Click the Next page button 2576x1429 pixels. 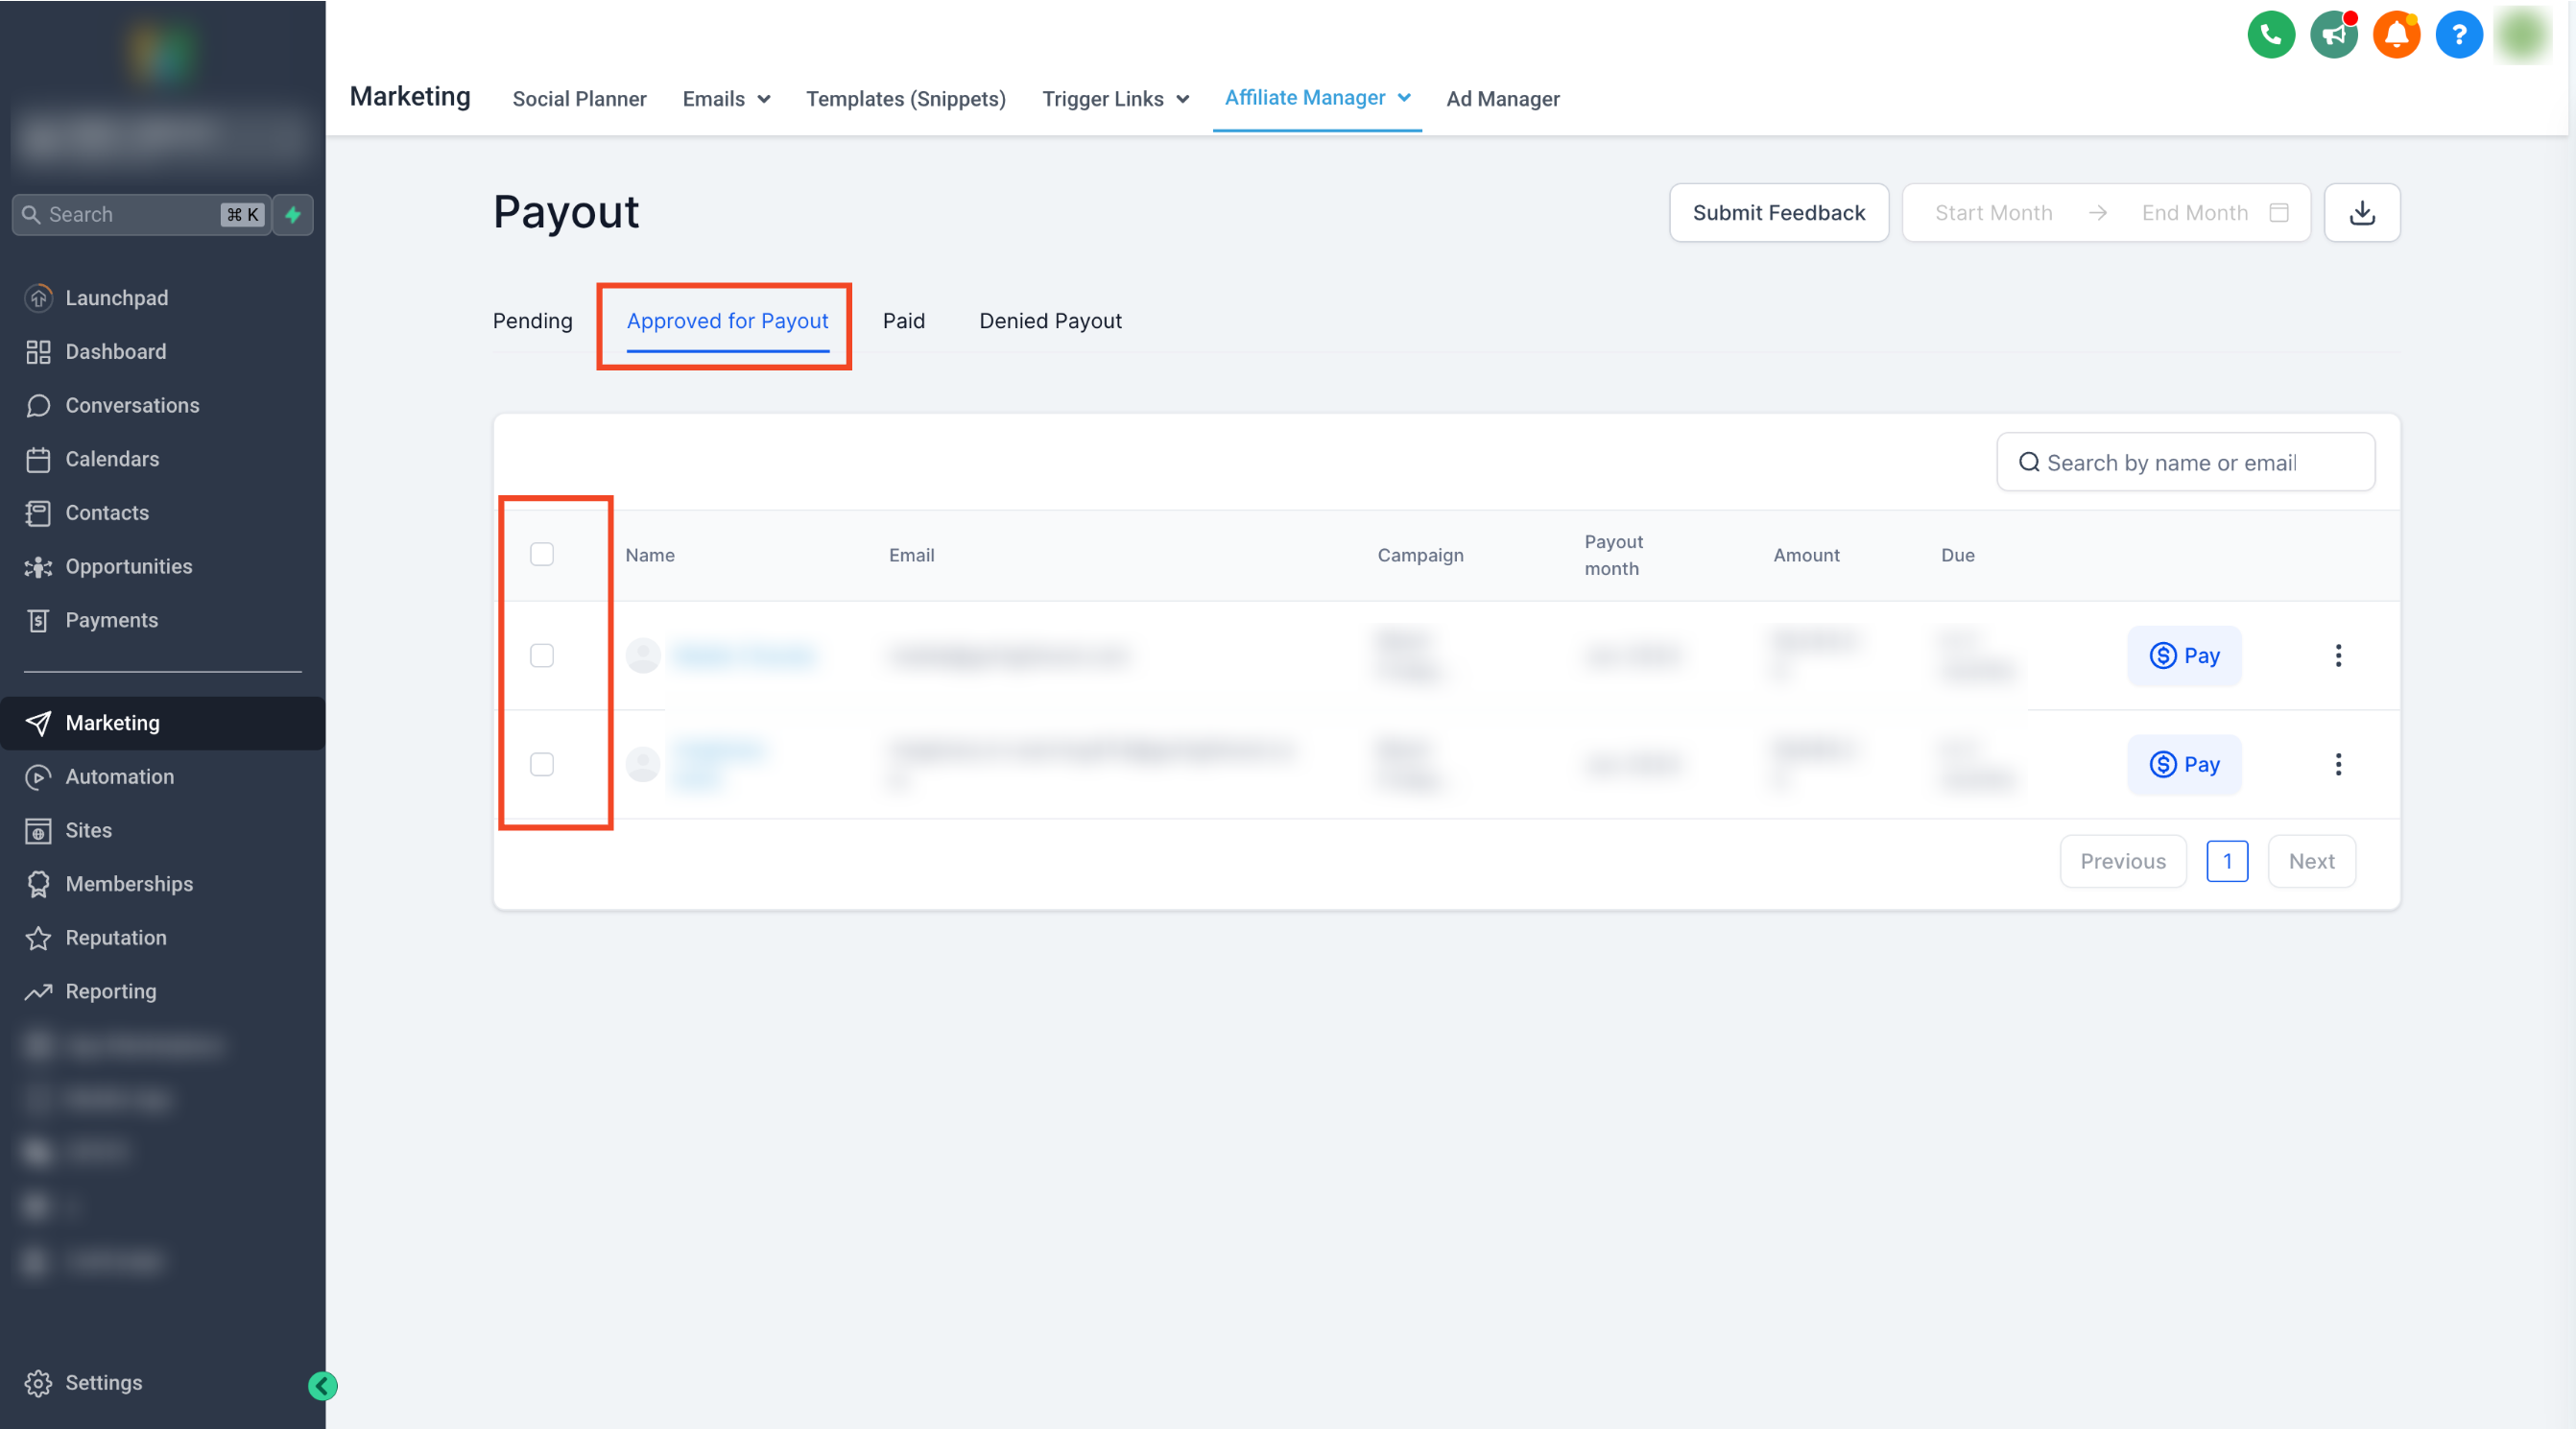point(2311,861)
